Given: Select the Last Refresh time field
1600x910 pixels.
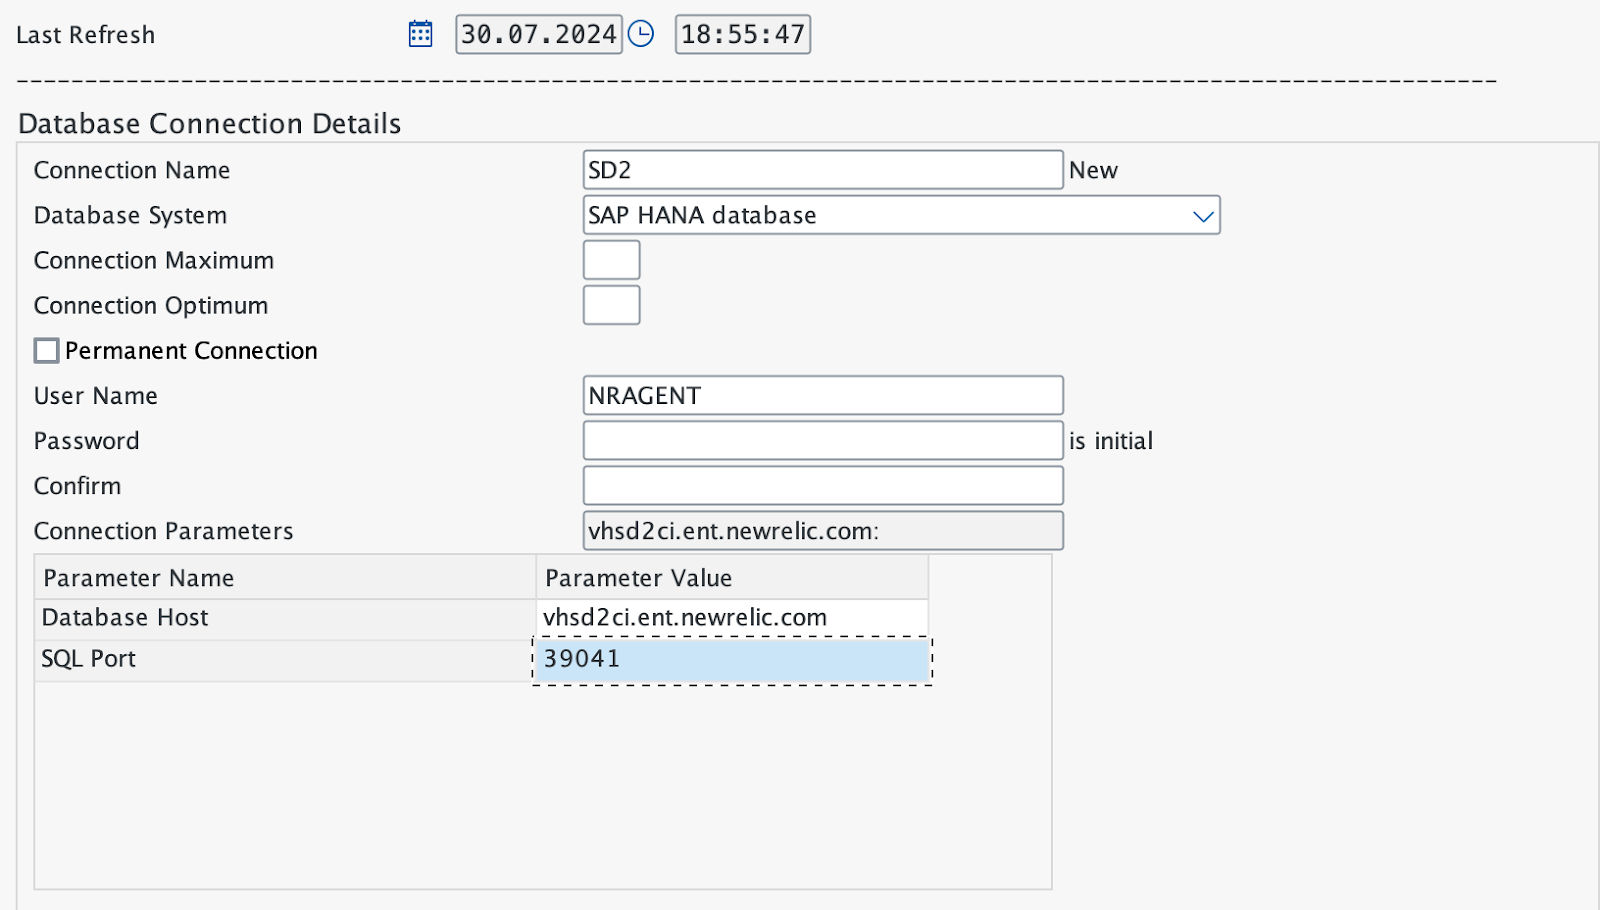Looking at the screenshot, I should click(742, 33).
